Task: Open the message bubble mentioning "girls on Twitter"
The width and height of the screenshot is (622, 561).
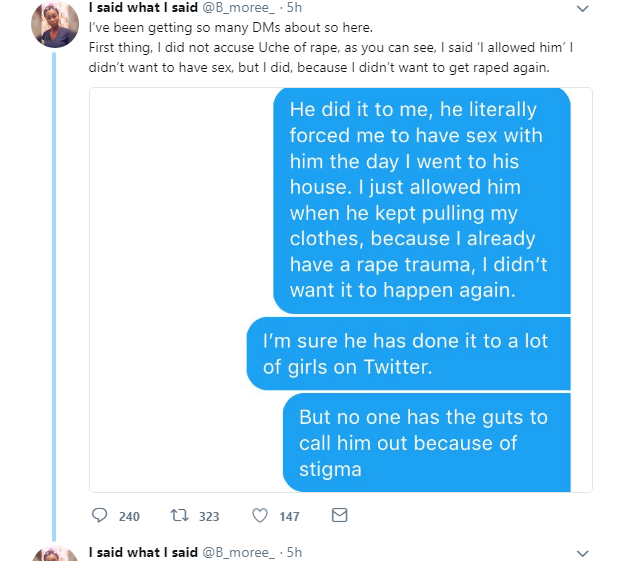Action: point(408,353)
